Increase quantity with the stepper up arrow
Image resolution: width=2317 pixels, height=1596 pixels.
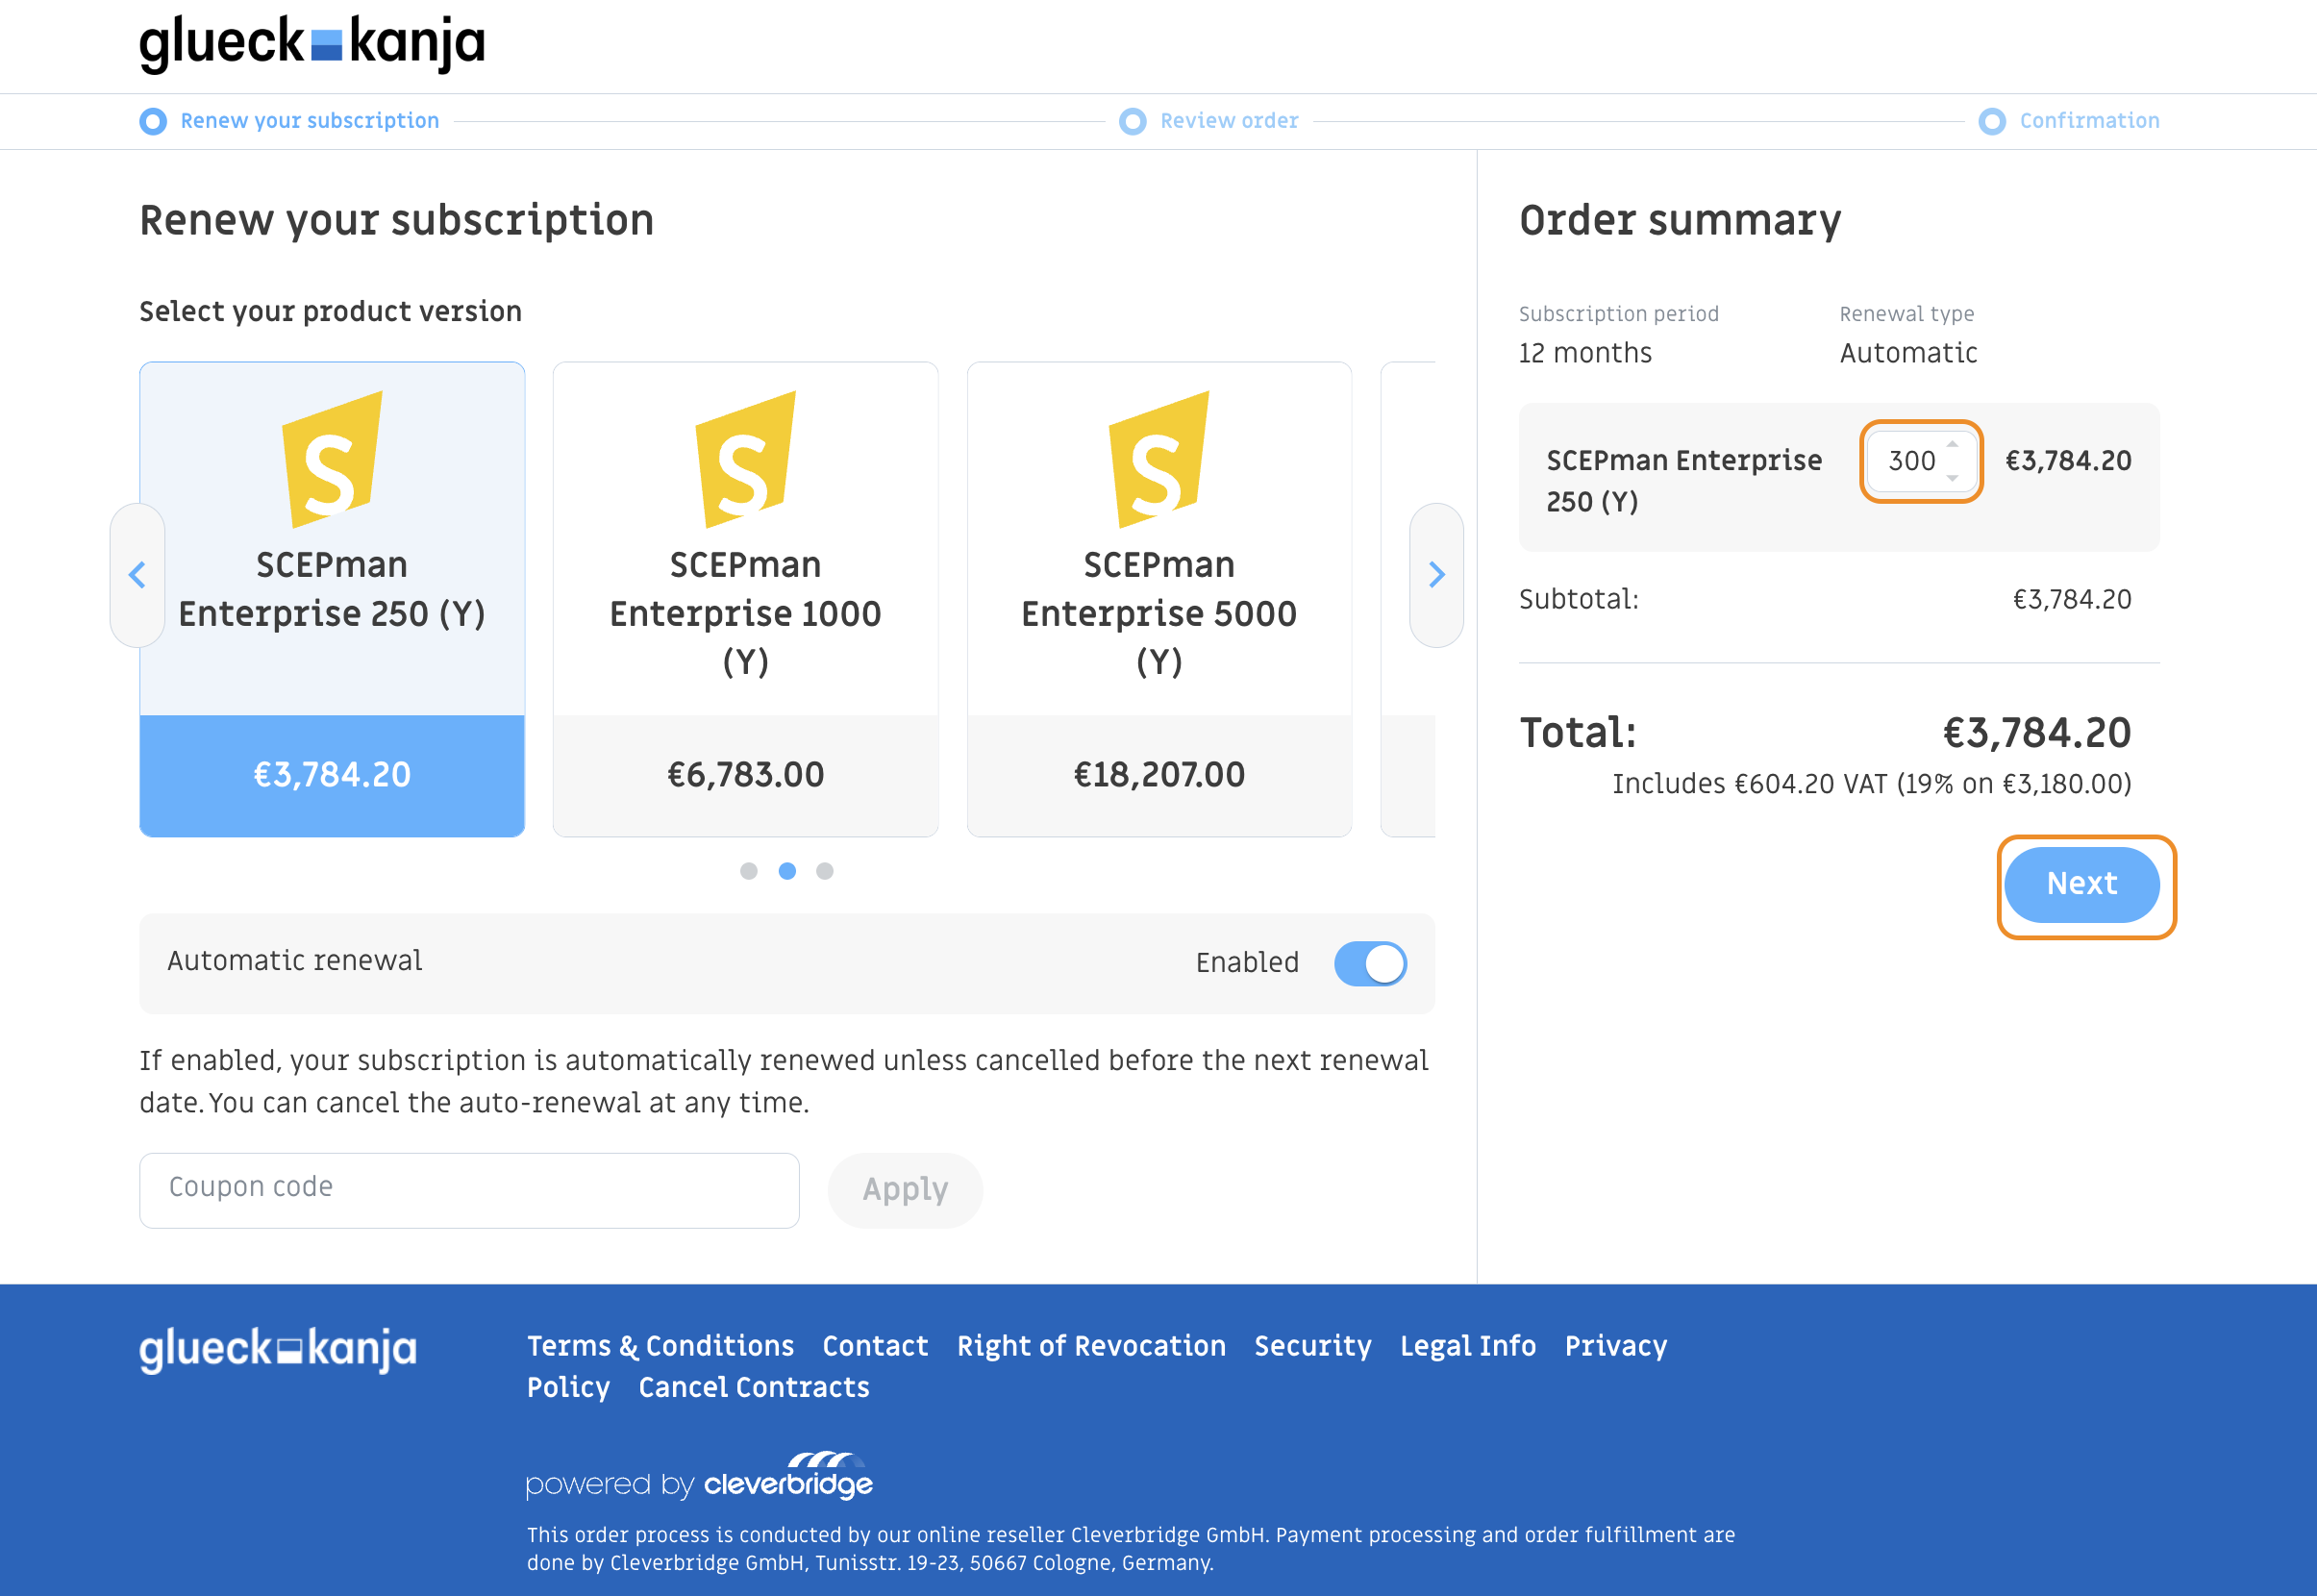1952,445
